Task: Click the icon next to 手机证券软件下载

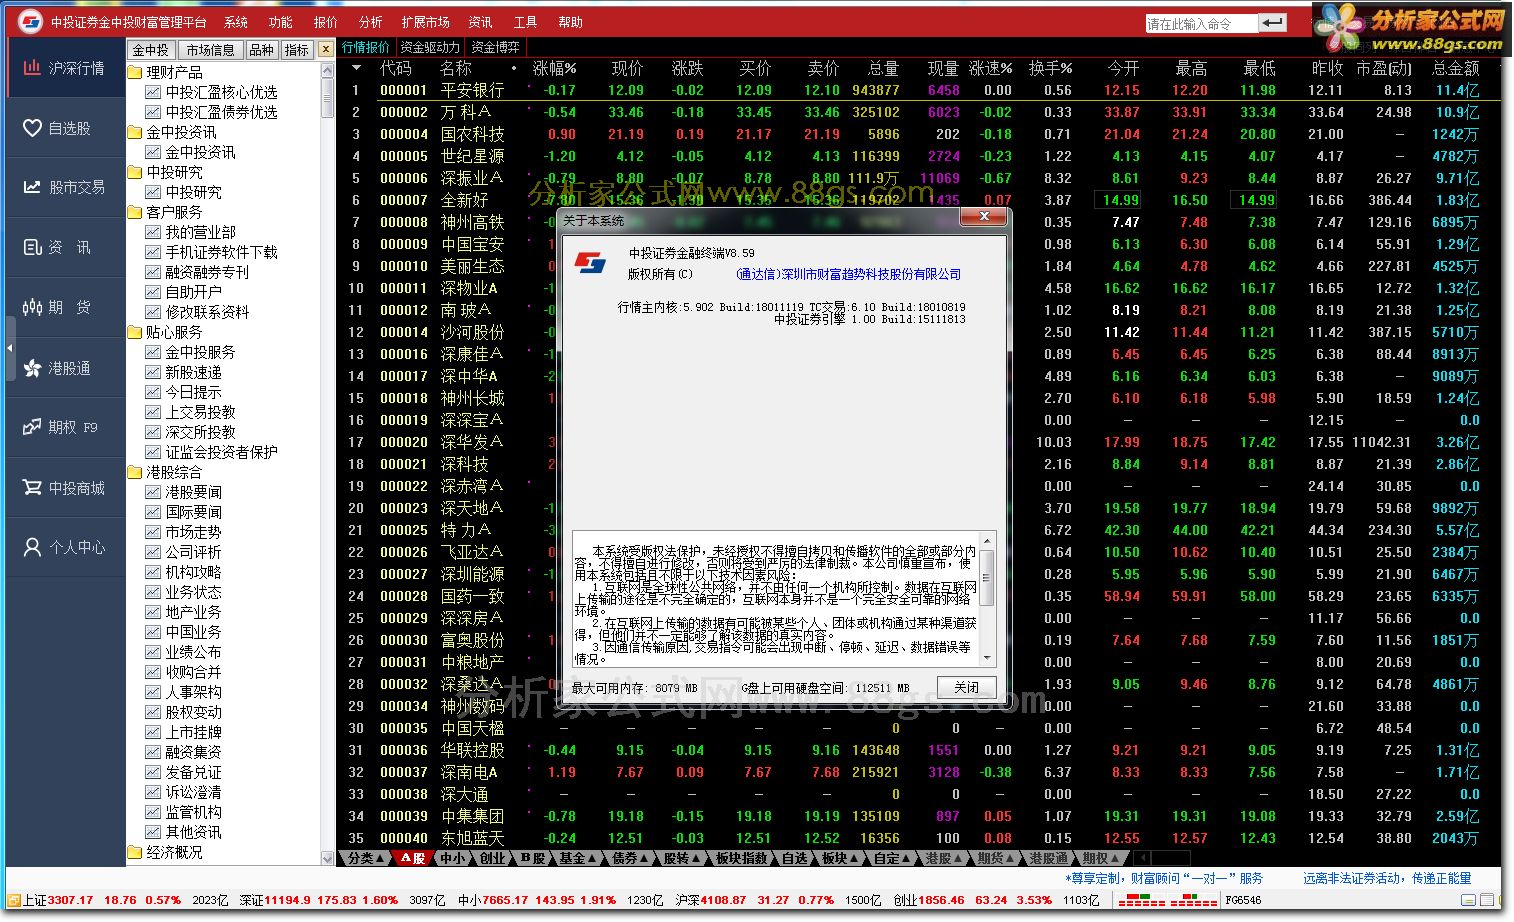Action: point(153,252)
